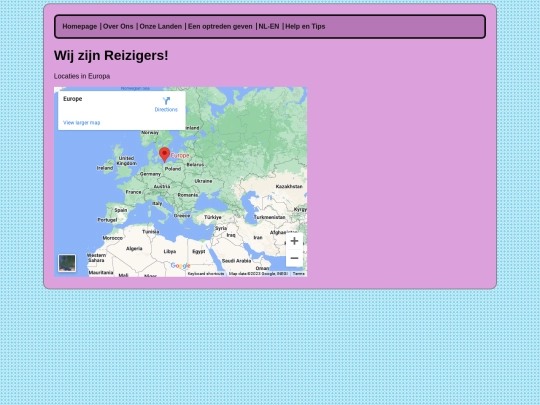Image resolution: width=540 pixels, height=405 pixels.
Task: Click the Syria label on the map
Action: (221, 228)
